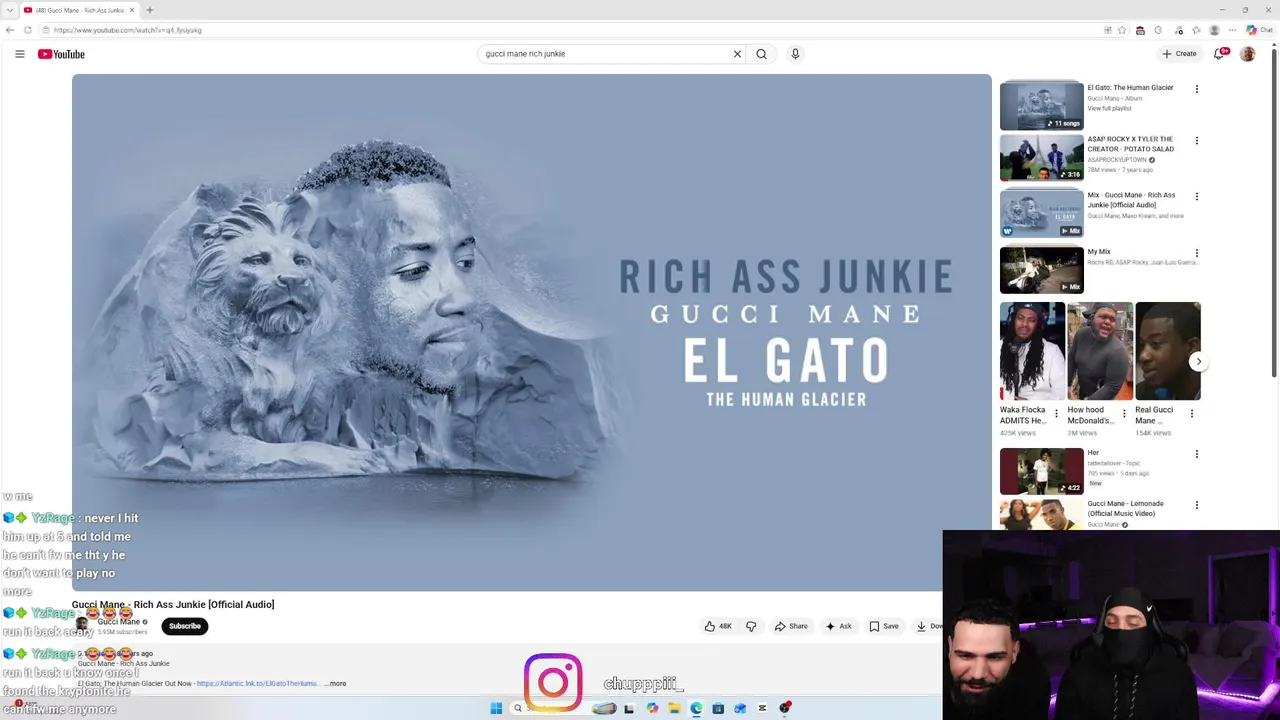Open the tab actions dropdown
The height and width of the screenshot is (720, 1280).
[9, 10]
